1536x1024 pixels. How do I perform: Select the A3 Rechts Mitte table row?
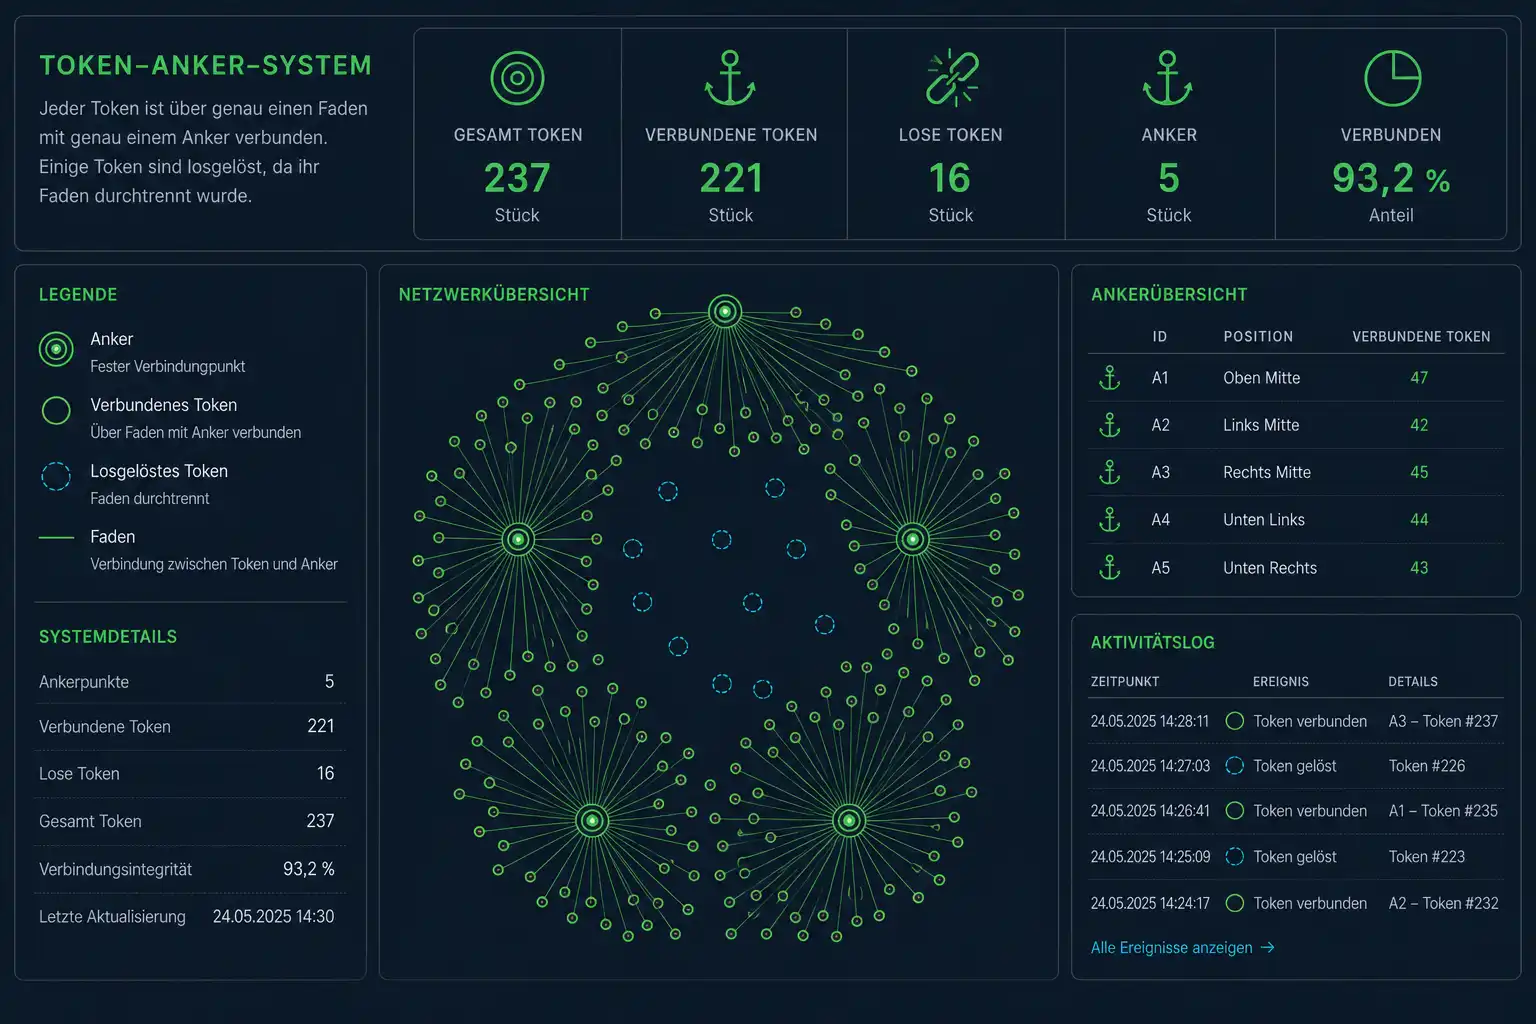[x=1296, y=472]
